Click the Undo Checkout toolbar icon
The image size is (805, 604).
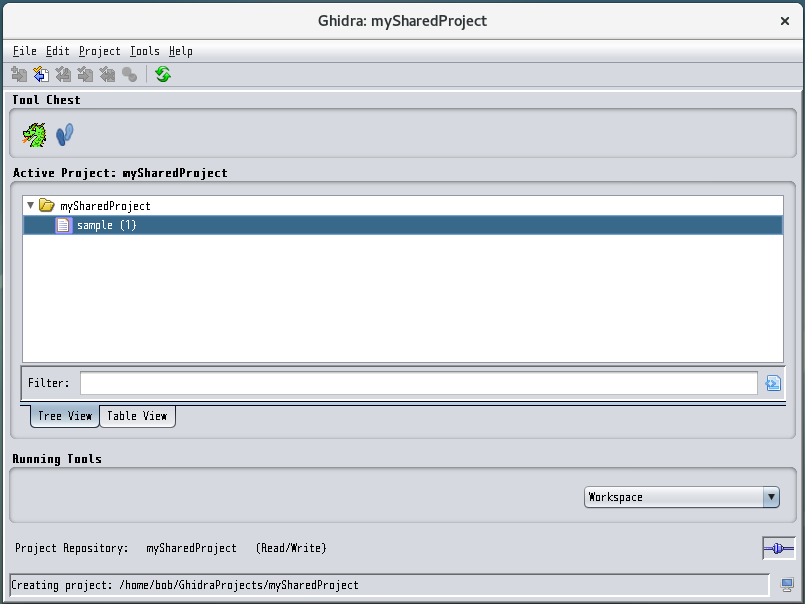tap(107, 75)
